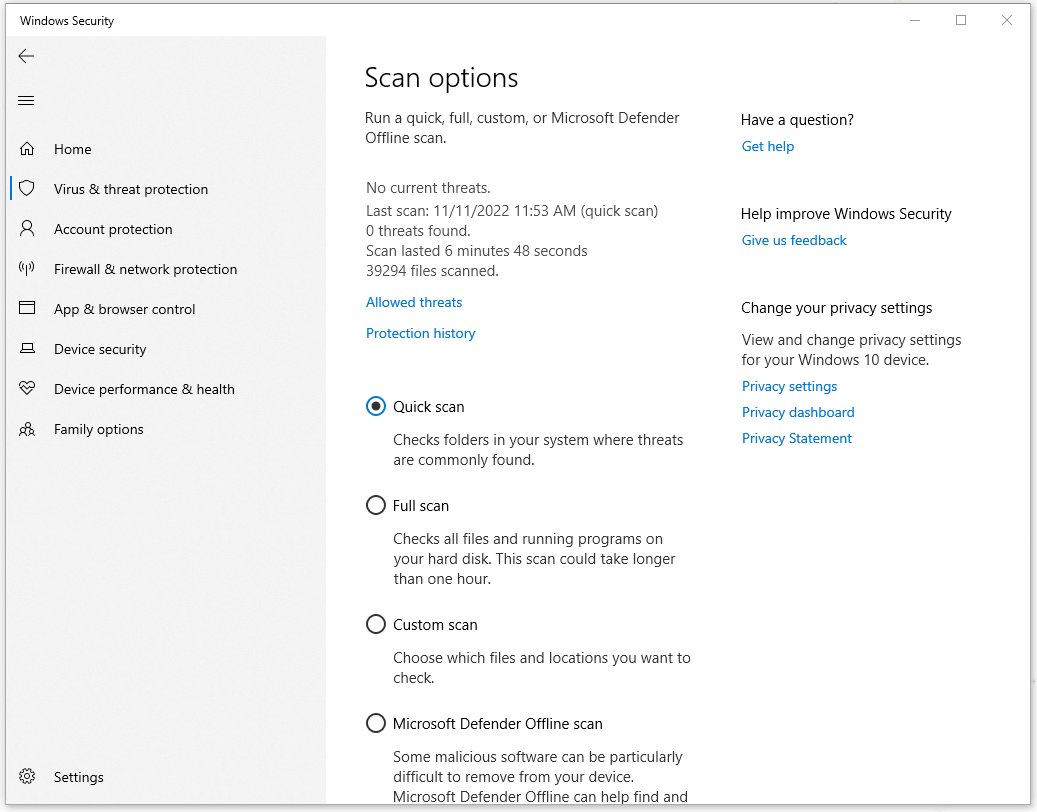Open Privacy dashboard link
Viewport: 1037px width, 812px height.
click(798, 413)
